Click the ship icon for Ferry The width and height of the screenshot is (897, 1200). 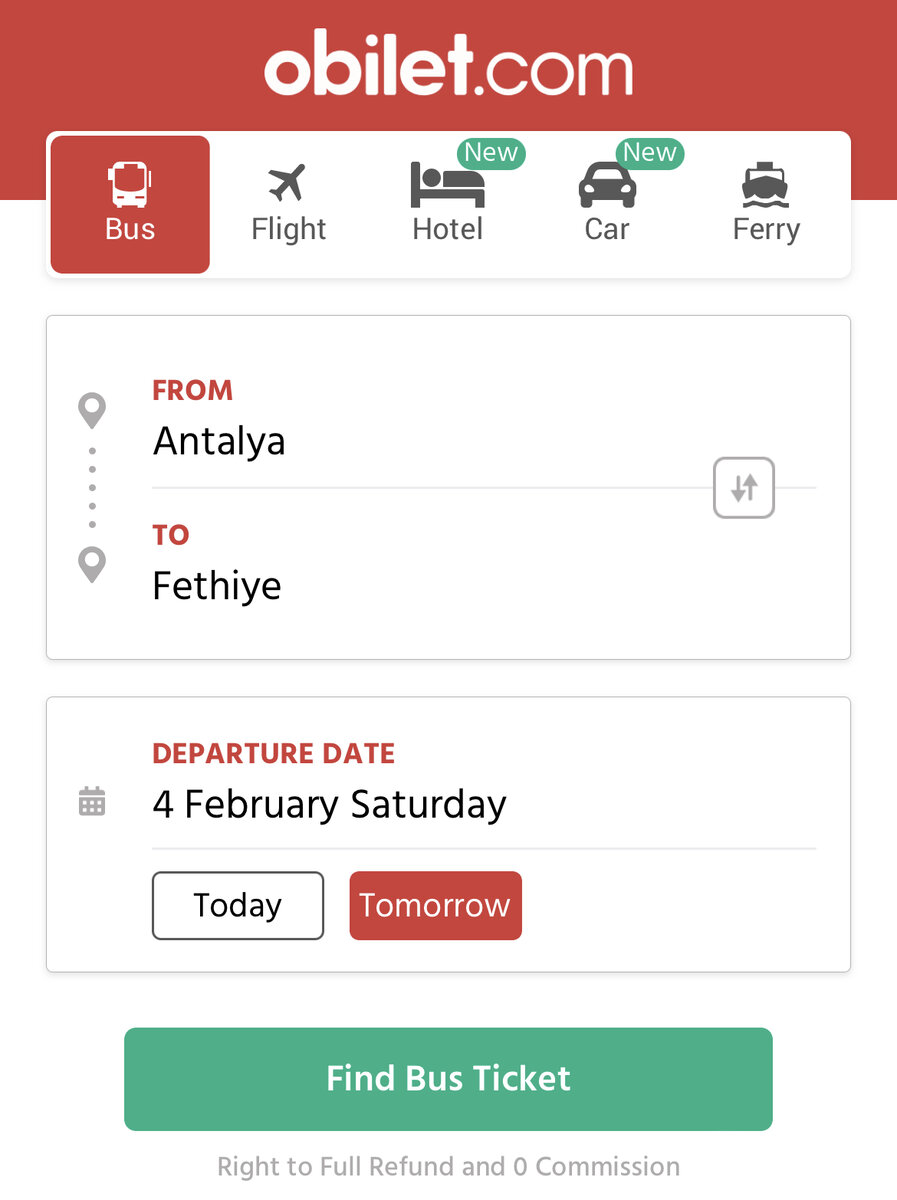(766, 185)
